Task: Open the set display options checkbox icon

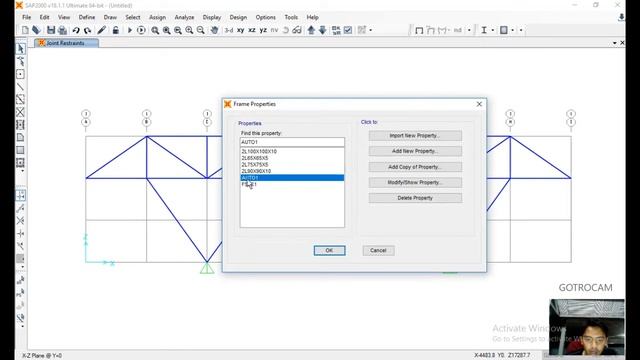Action: pyautogui.click(x=348, y=30)
